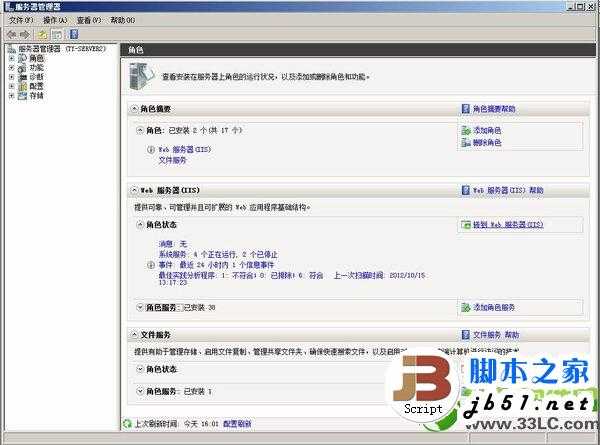Viewport: 600px width, 445px height.
Task: Select the 诊断 node in the tree
Action: (x=37, y=77)
